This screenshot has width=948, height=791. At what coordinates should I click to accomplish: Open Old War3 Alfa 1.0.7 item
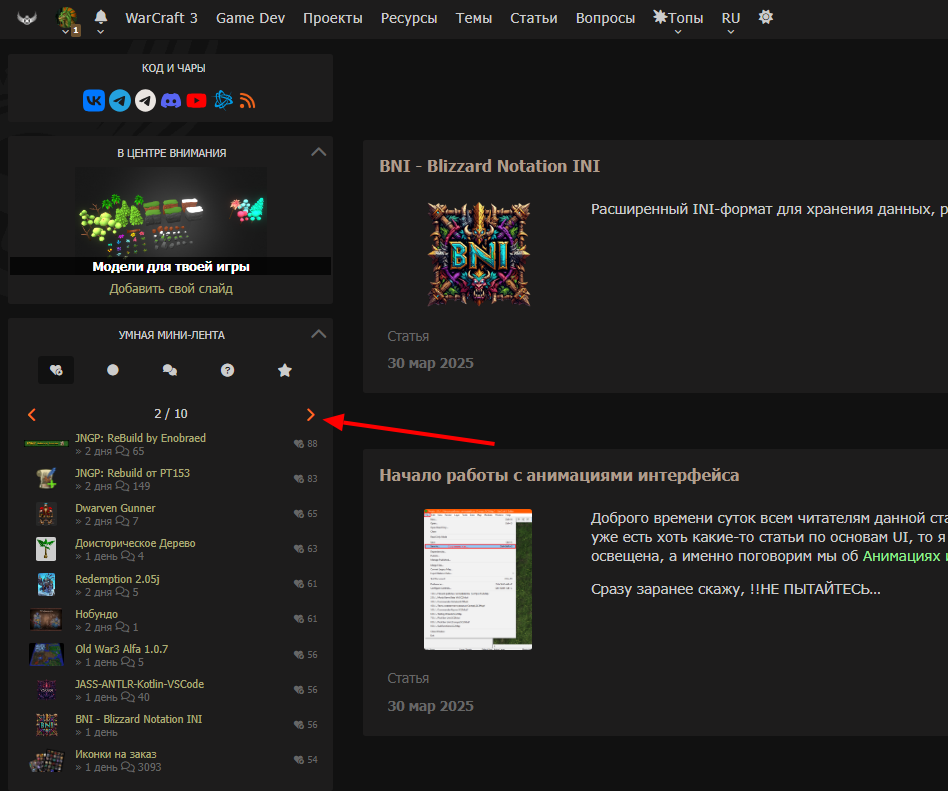(122, 649)
